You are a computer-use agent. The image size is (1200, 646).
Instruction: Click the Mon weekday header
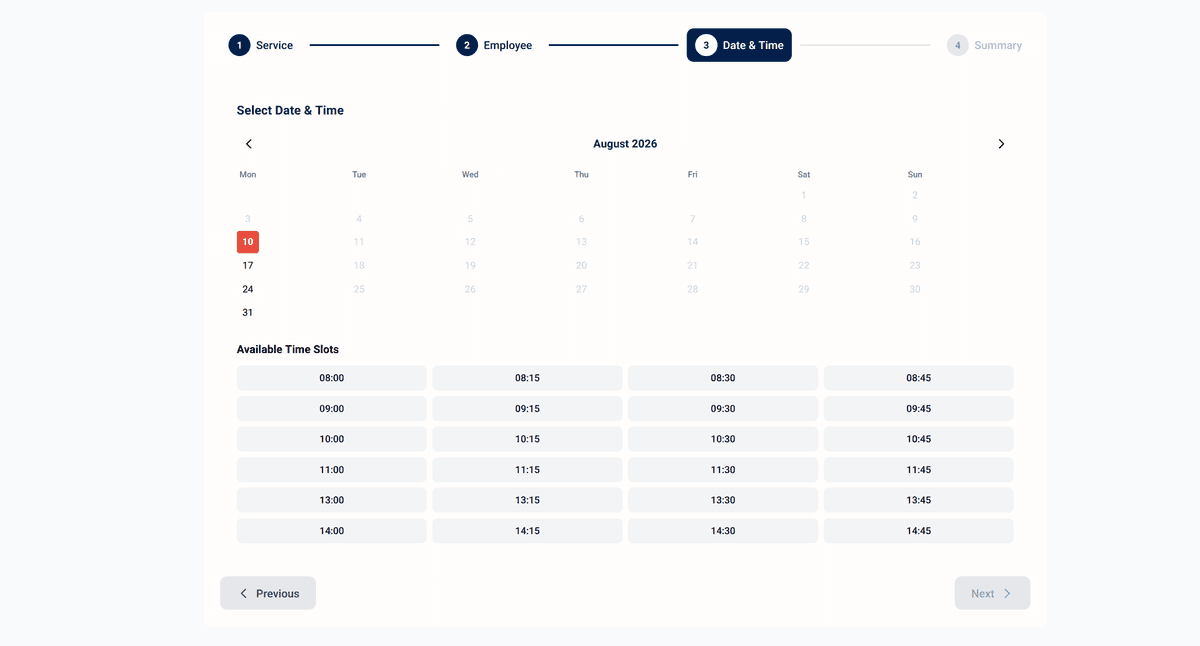pos(248,175)
